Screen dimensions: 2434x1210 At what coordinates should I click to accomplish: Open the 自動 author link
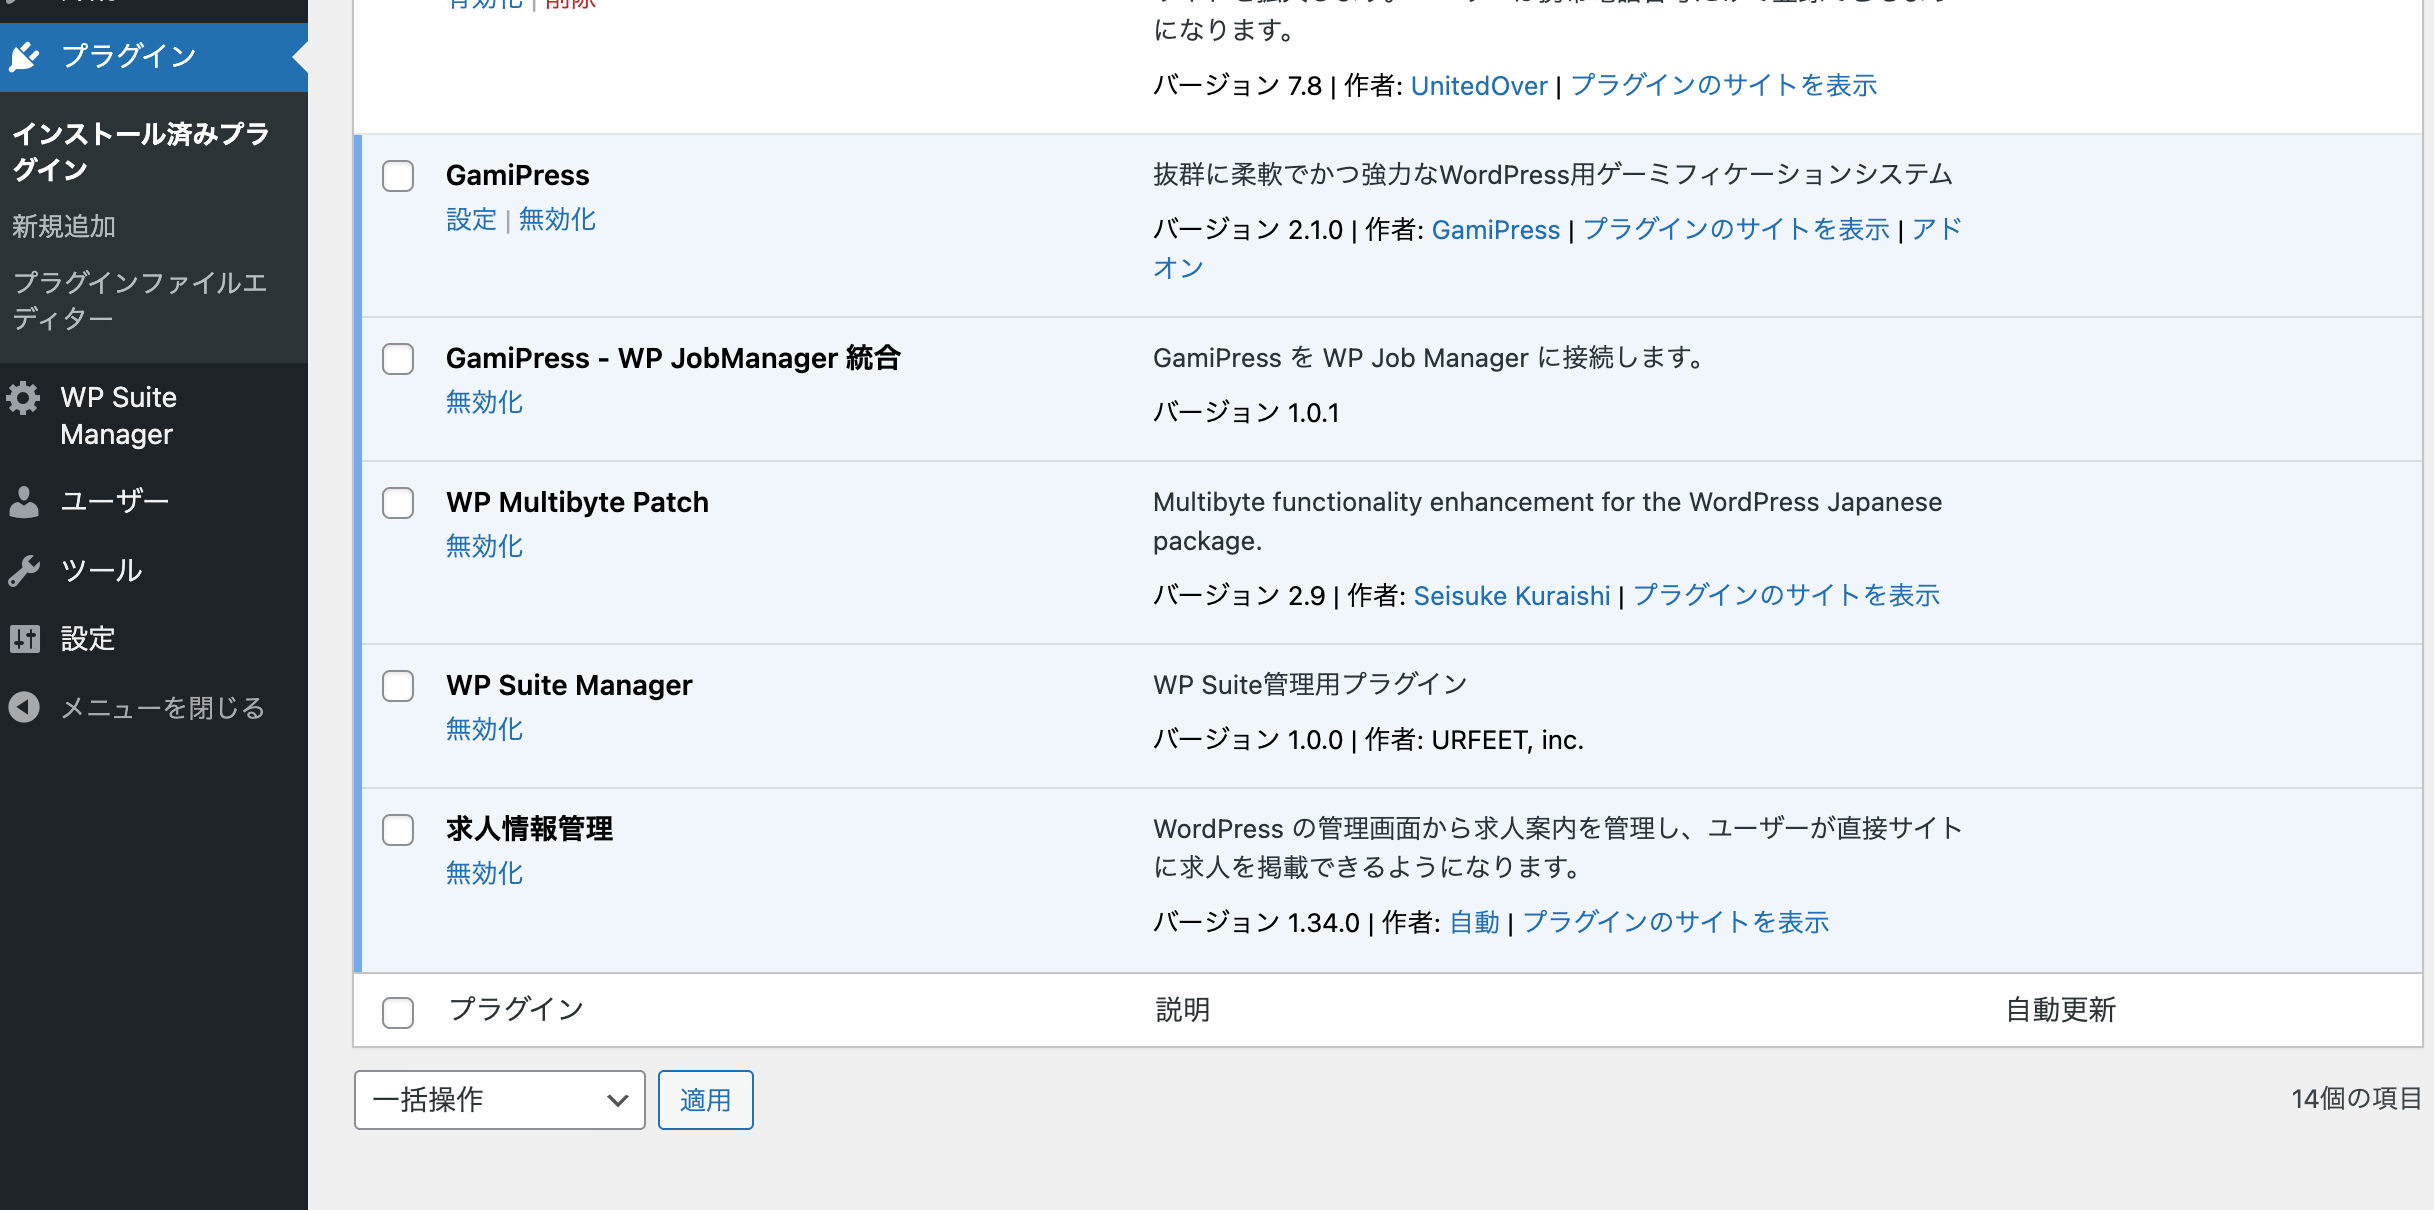tap(1475, 923)
